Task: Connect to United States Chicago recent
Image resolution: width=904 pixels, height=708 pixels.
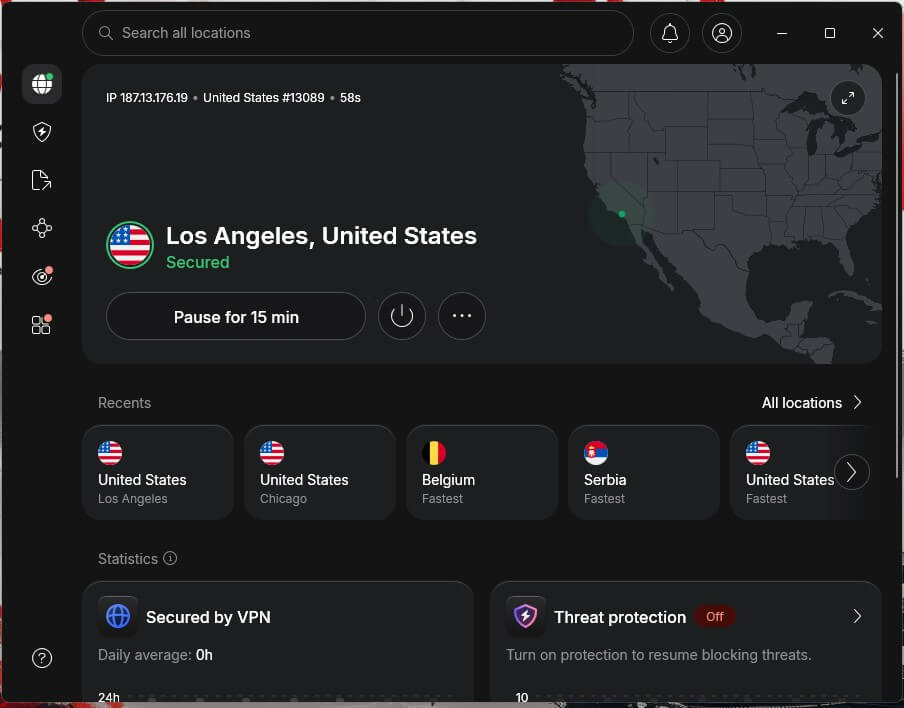Action: coord(320,472)
